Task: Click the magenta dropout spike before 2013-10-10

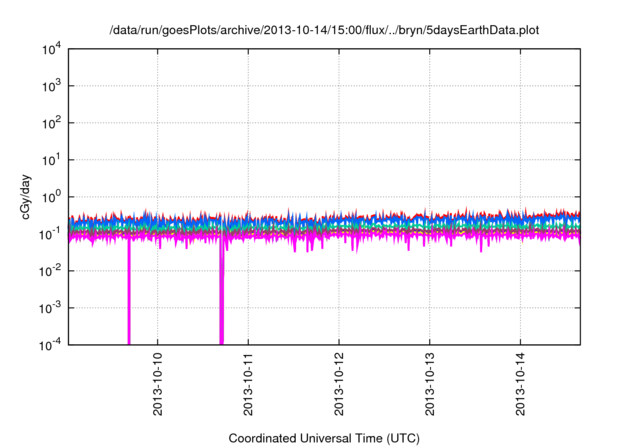Action: [129, 292]
